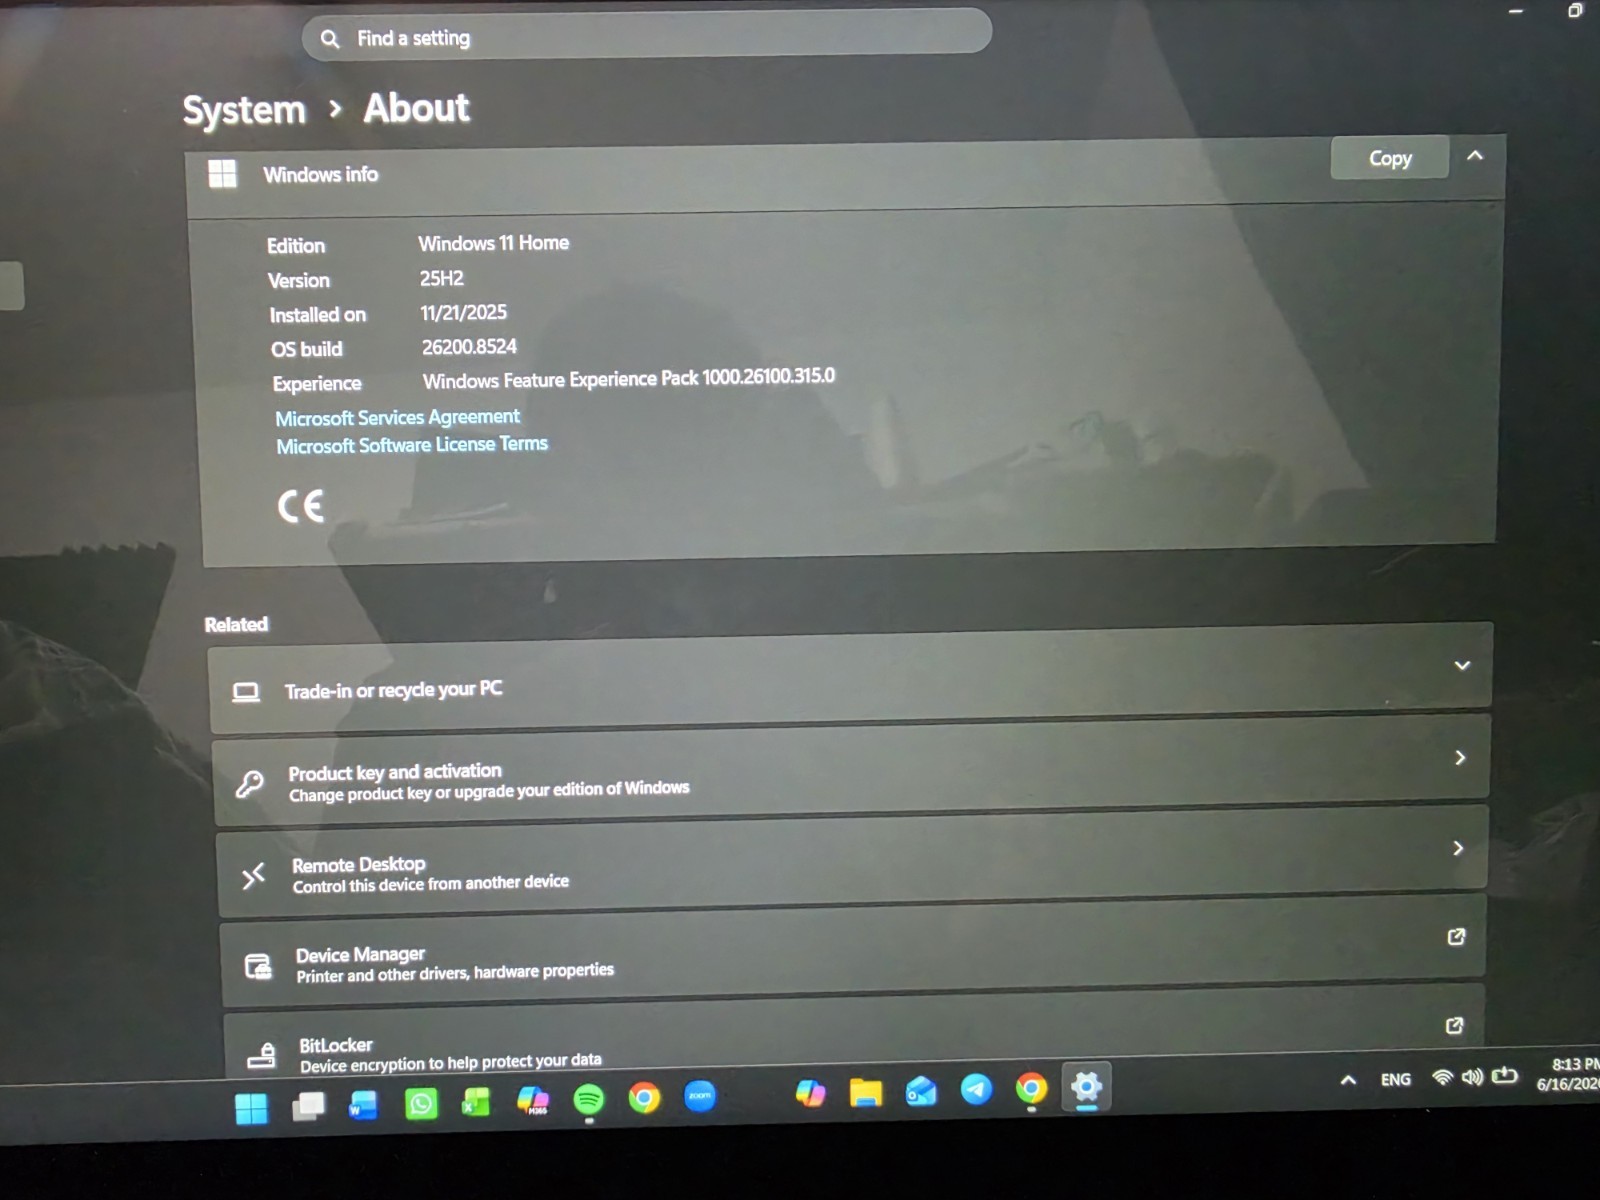Focus the Find a setting search box
Image resolution: width=1600 pixels, height=1200 pixels.
point(647,36)
